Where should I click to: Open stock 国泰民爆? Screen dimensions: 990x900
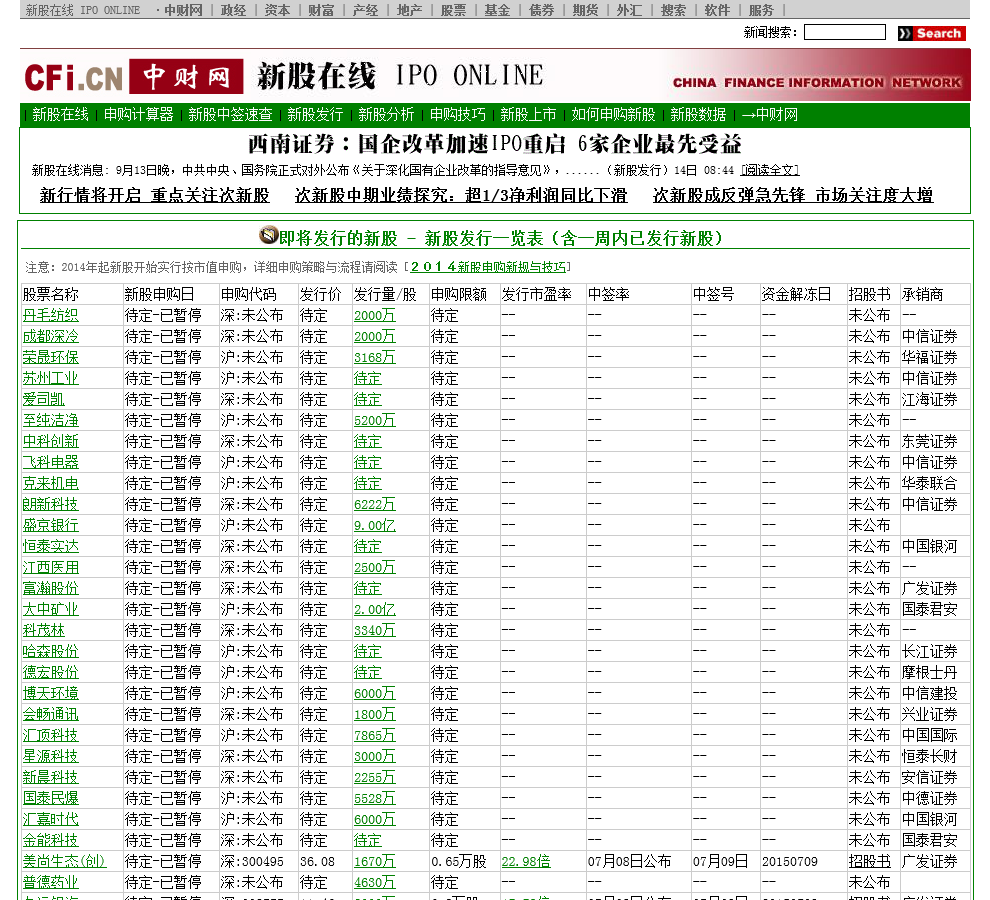[x=51, y=798]
